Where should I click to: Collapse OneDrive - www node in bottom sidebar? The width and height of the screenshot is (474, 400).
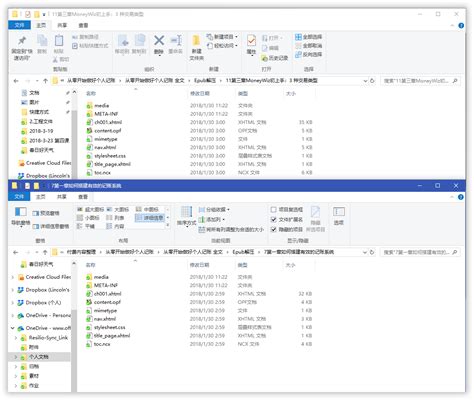13,328
